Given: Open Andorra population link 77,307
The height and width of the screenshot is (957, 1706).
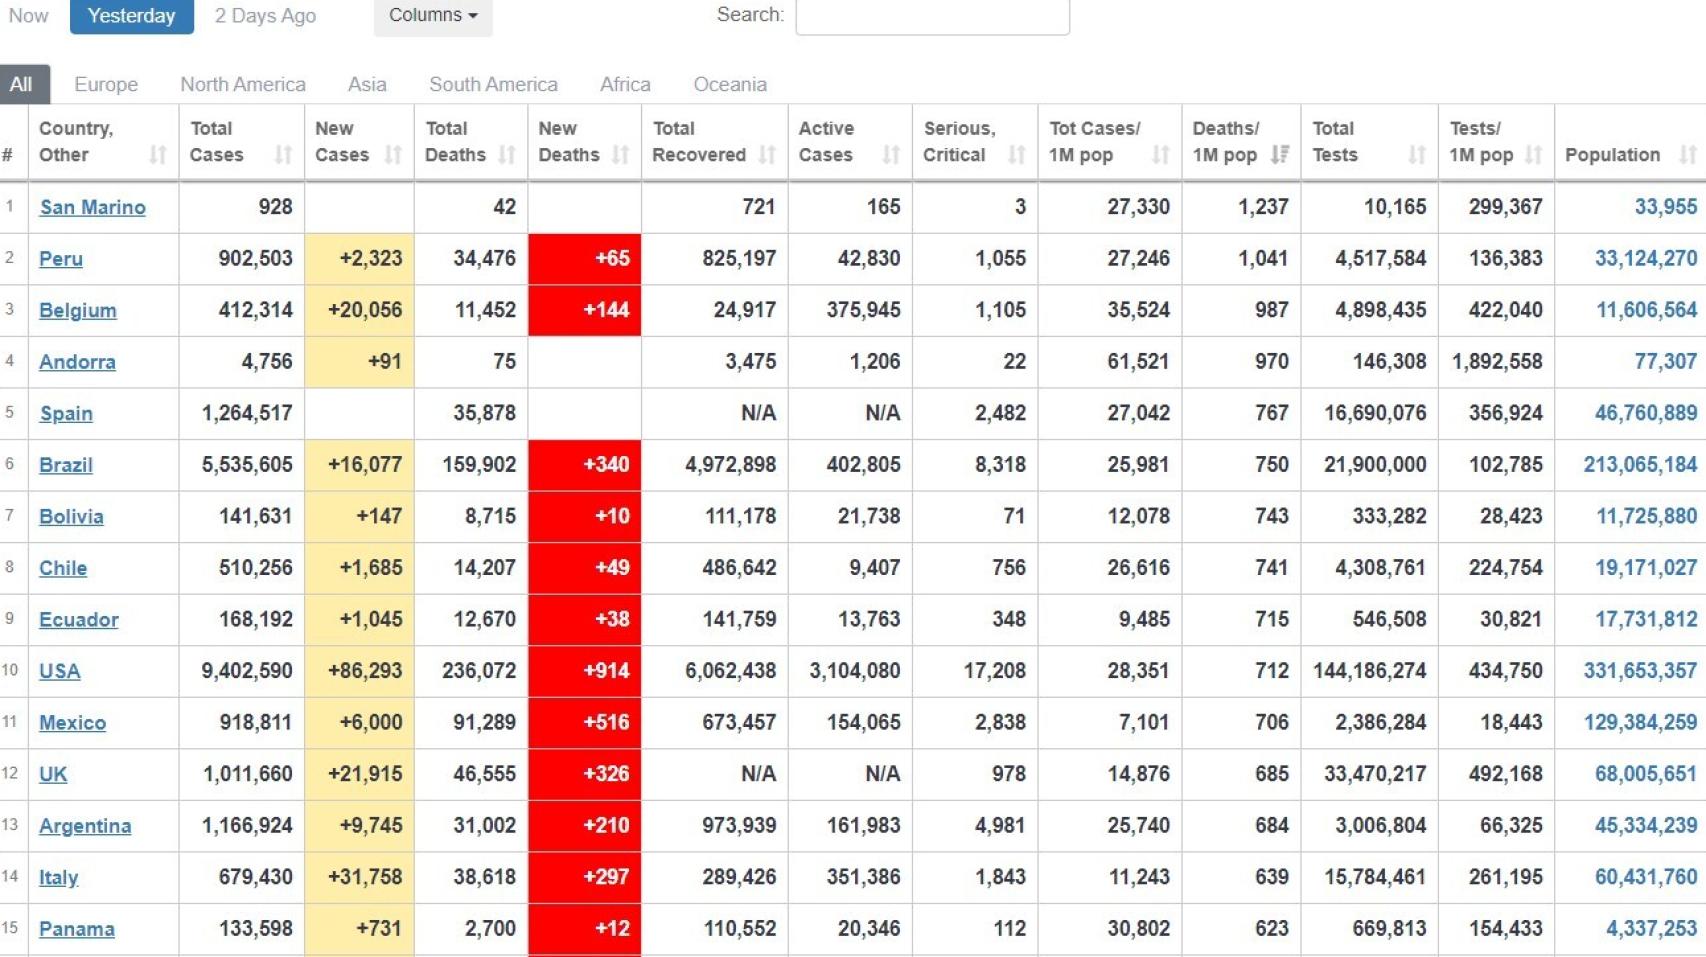Looking at the screenshot, I should (1666, 361).
